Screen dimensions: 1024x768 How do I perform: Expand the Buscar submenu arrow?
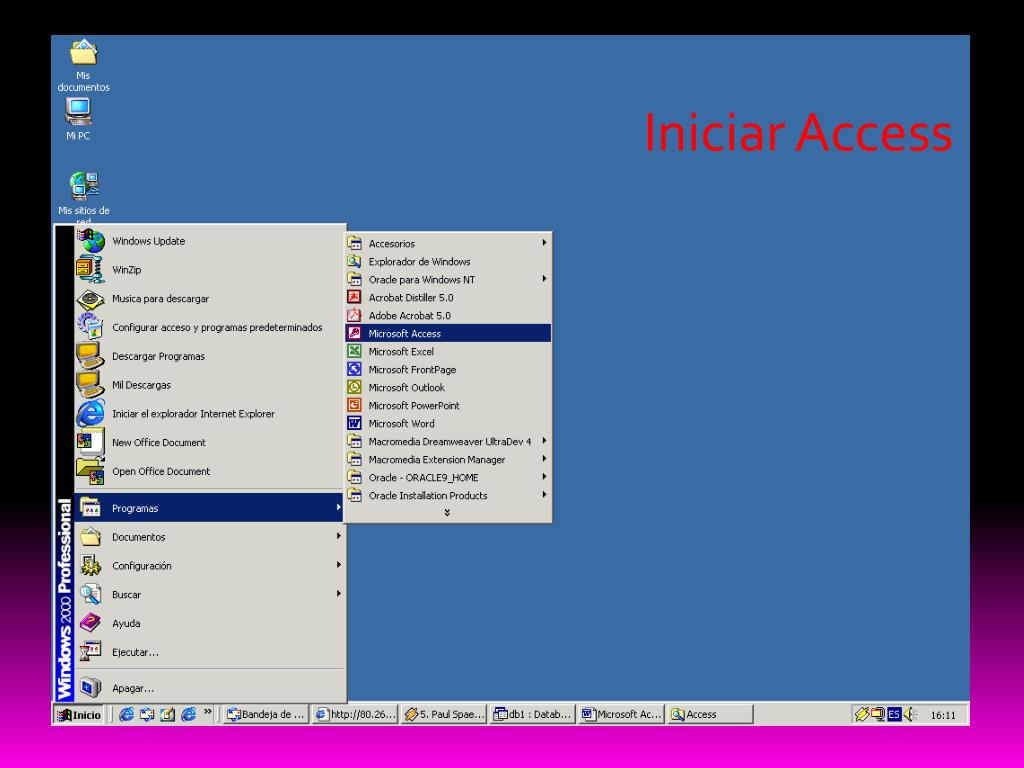[338, 594]
